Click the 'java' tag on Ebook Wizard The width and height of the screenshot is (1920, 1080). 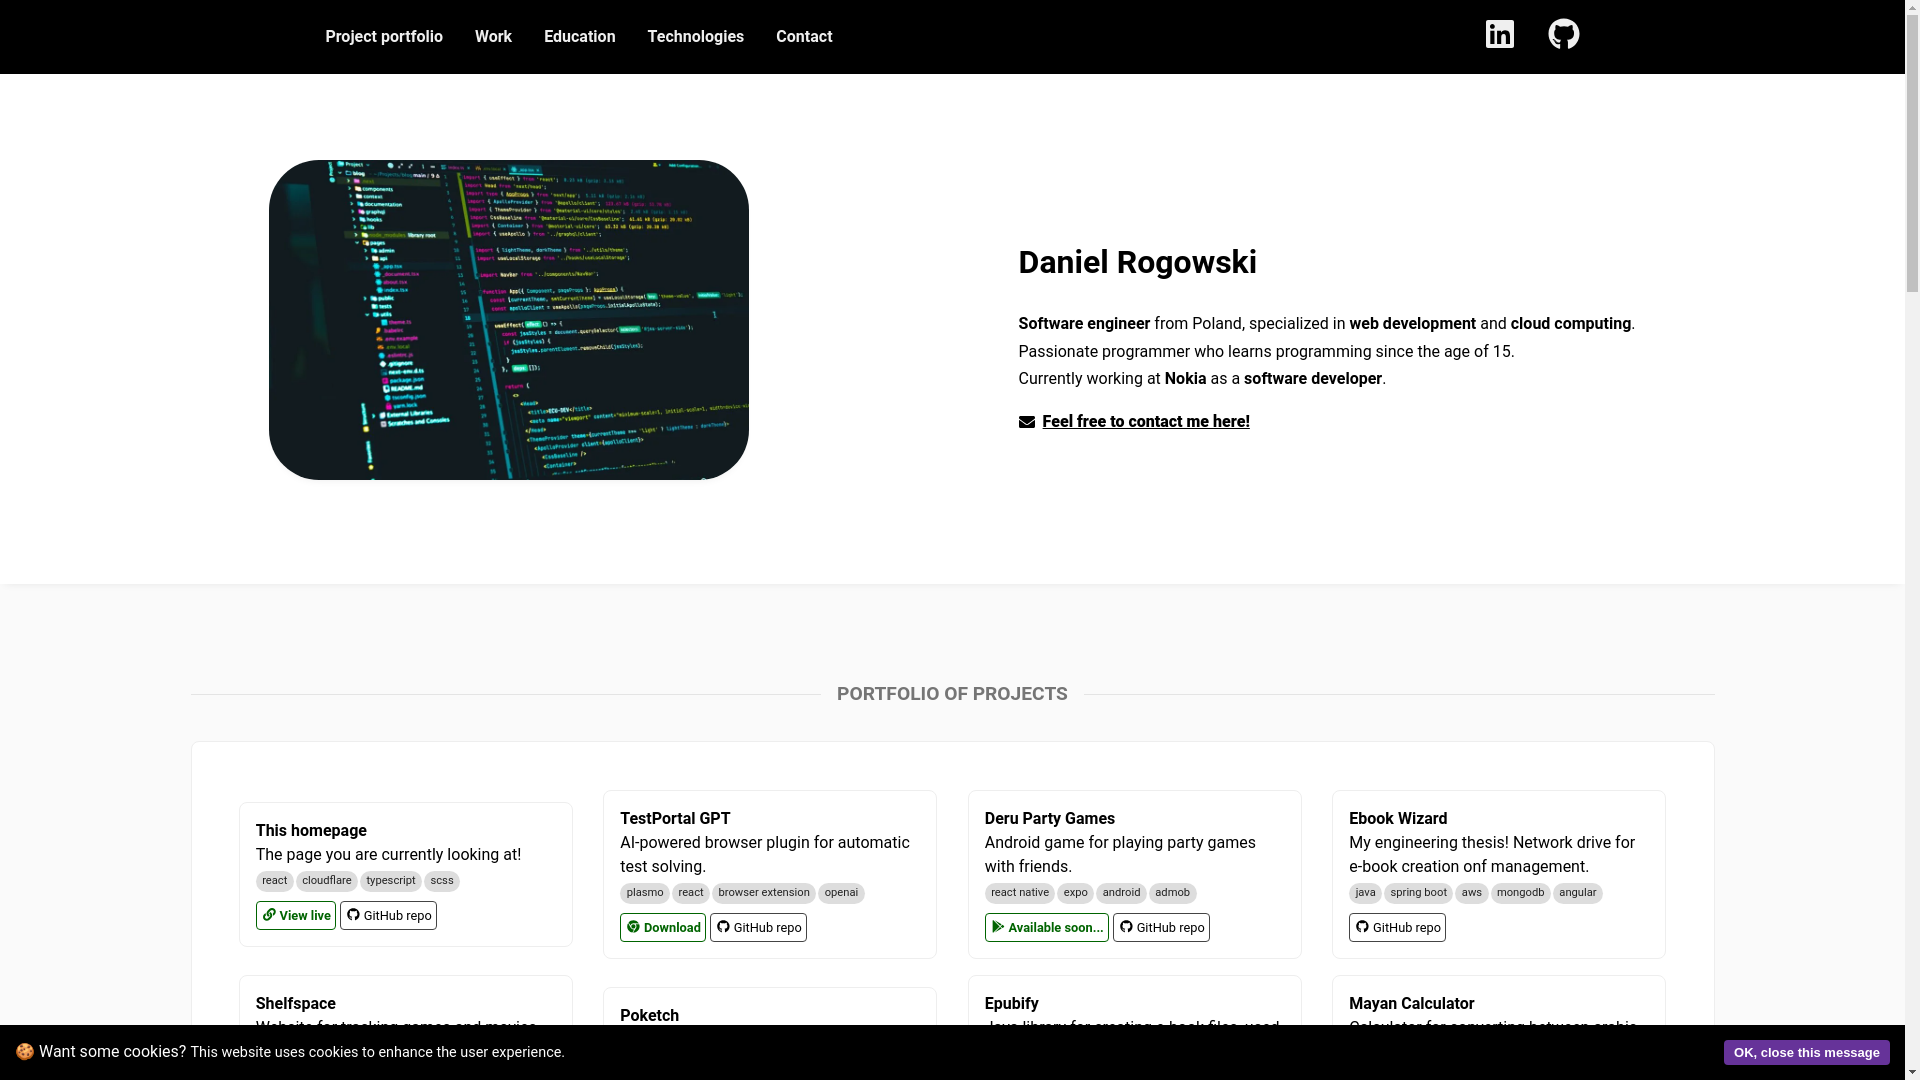[1365, 893]
